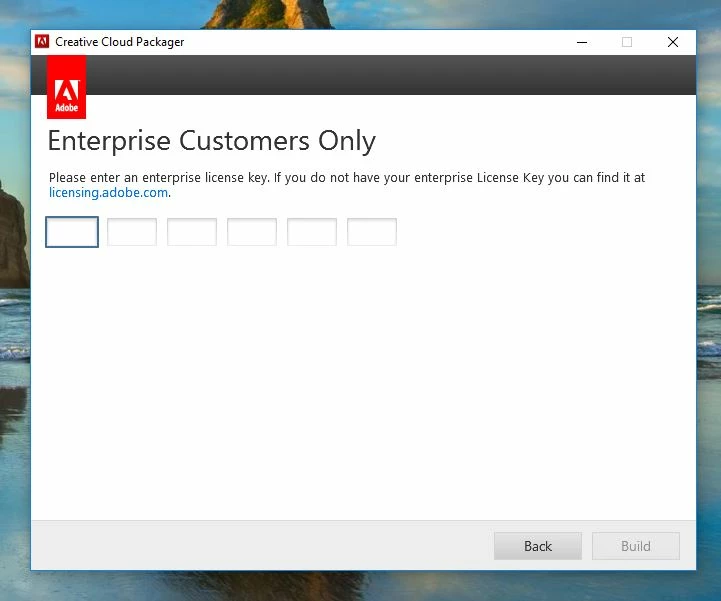Viewport: 721px width, 601px height.
Task: Select the sixth license key field
Action: tap(372, 232)
